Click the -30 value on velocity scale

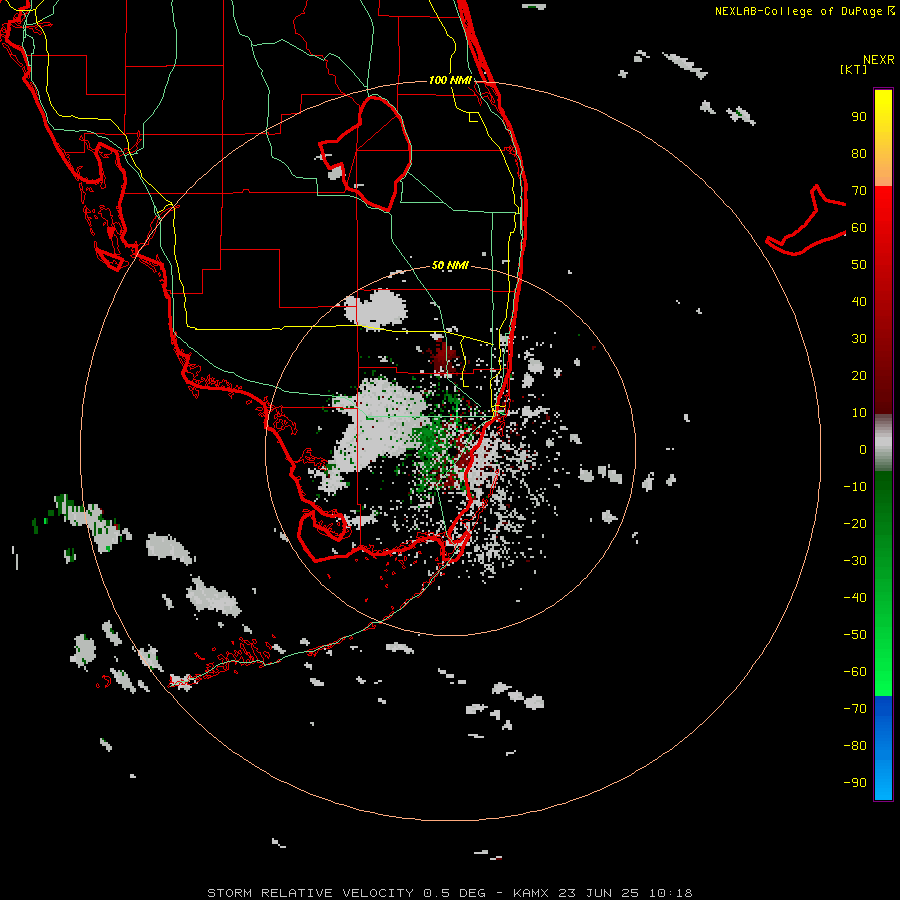coord(855,561)
